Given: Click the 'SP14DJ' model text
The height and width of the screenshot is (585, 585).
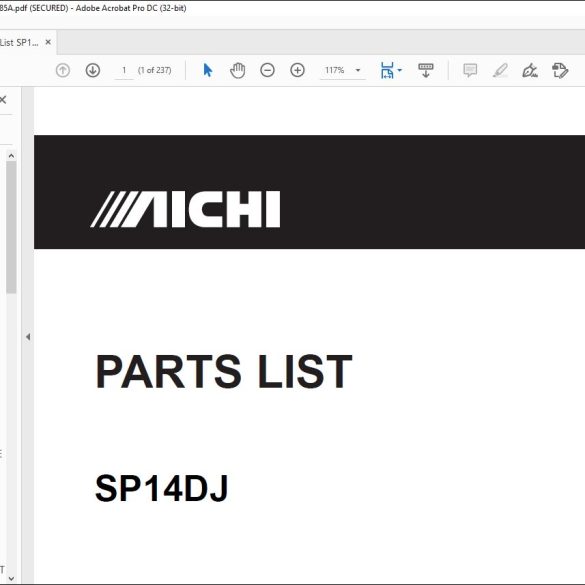Looking at the screenshot, I should click(x=162, y=488).
